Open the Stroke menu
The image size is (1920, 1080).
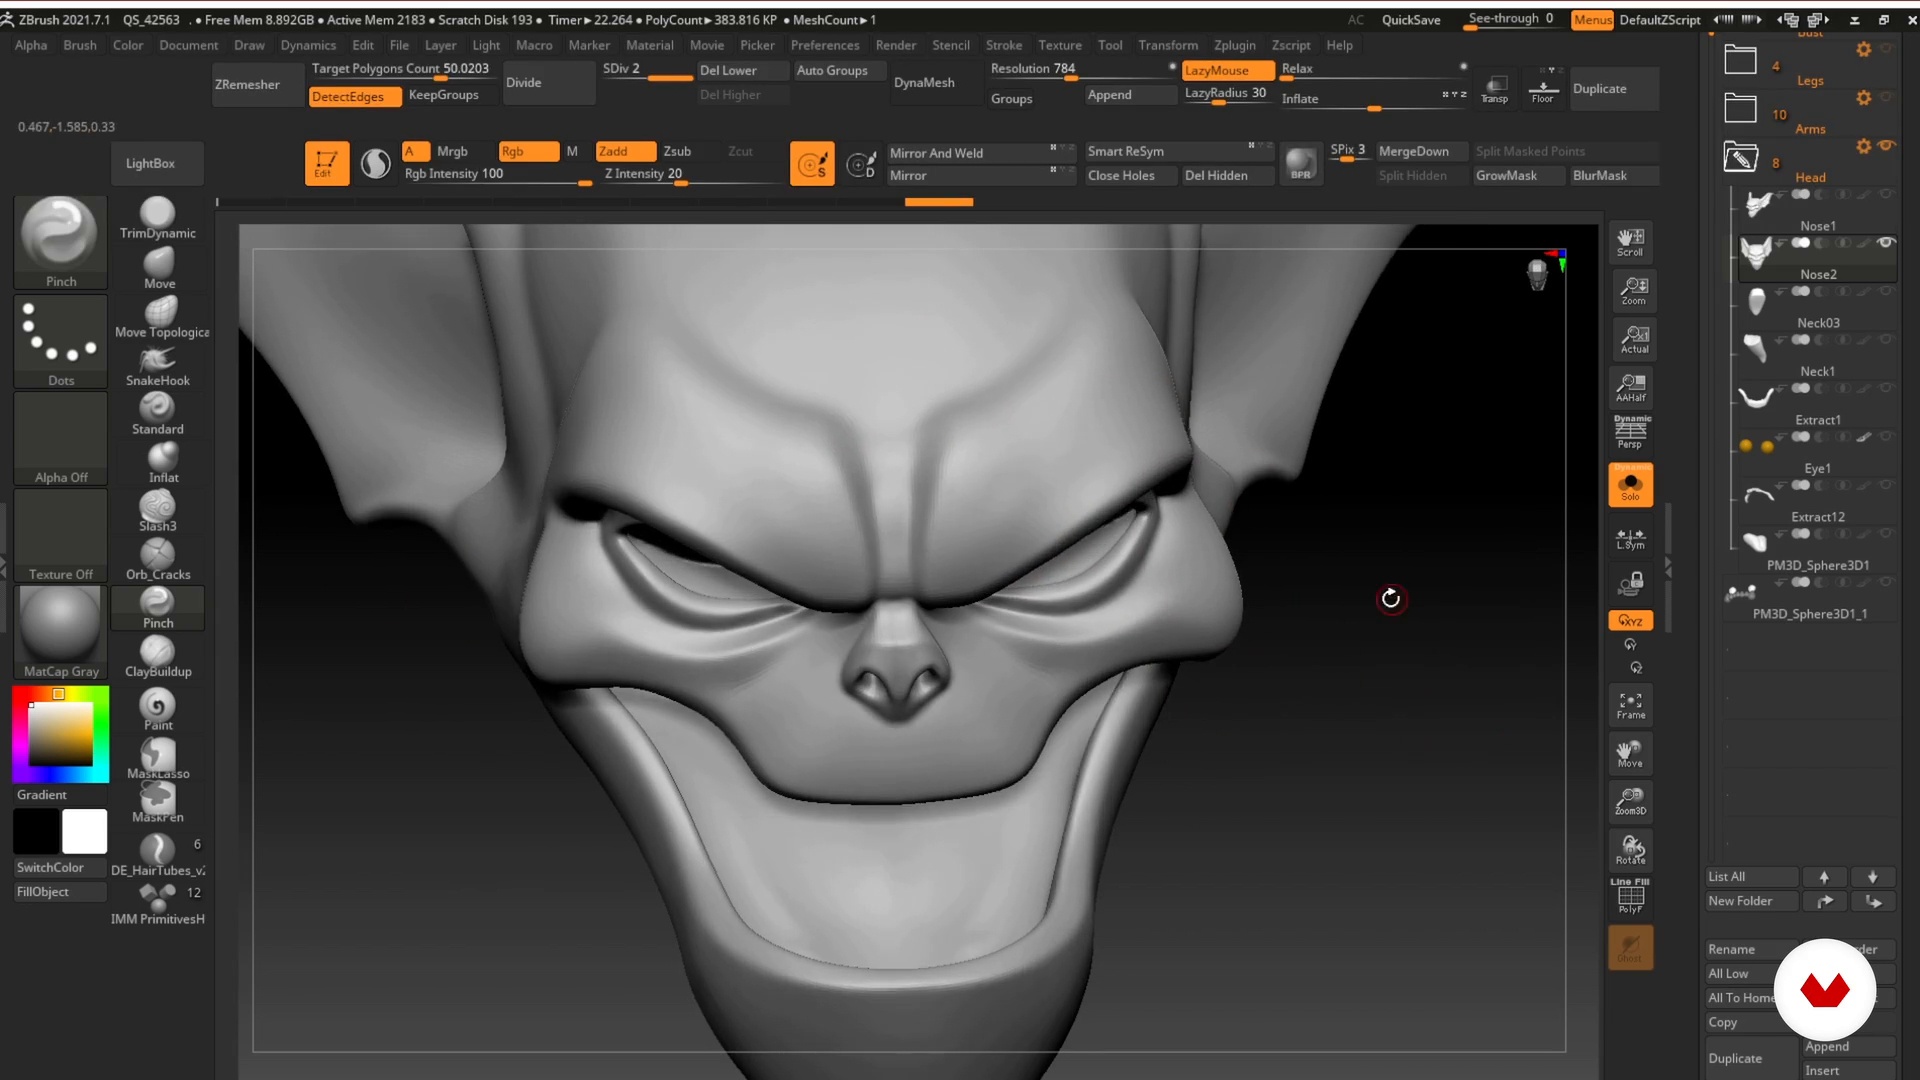click(x=1004, y=45)
